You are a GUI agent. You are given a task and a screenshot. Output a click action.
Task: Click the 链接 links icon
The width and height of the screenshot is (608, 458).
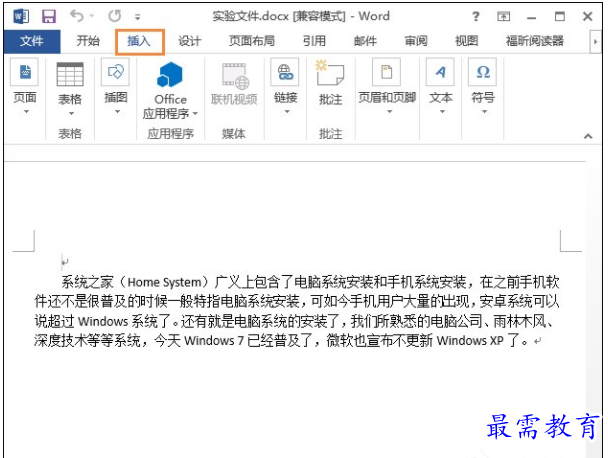click(285, 72)
